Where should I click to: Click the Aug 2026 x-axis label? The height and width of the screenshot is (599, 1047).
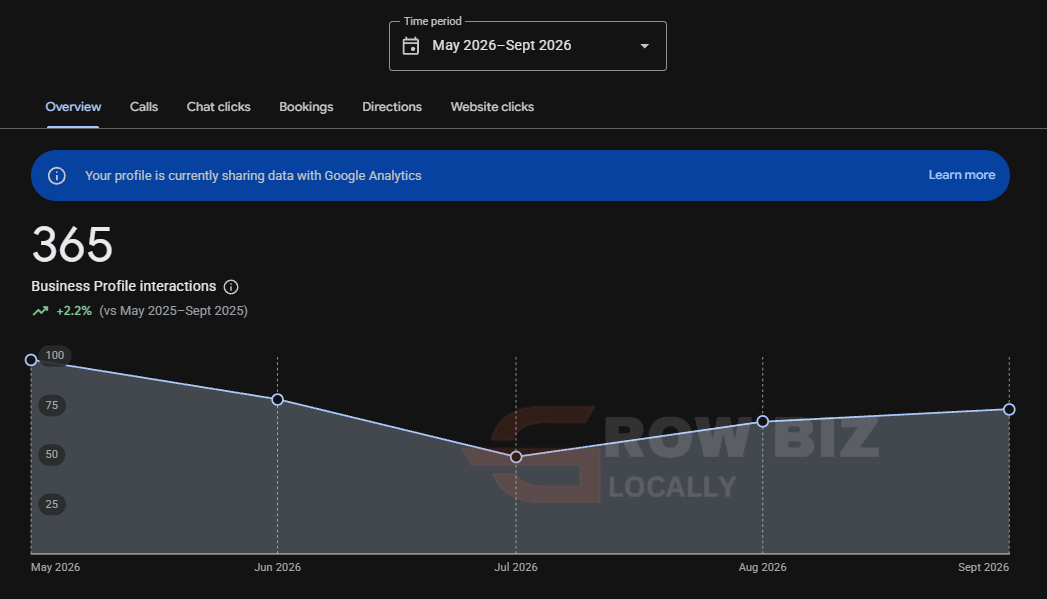[763, 567]
